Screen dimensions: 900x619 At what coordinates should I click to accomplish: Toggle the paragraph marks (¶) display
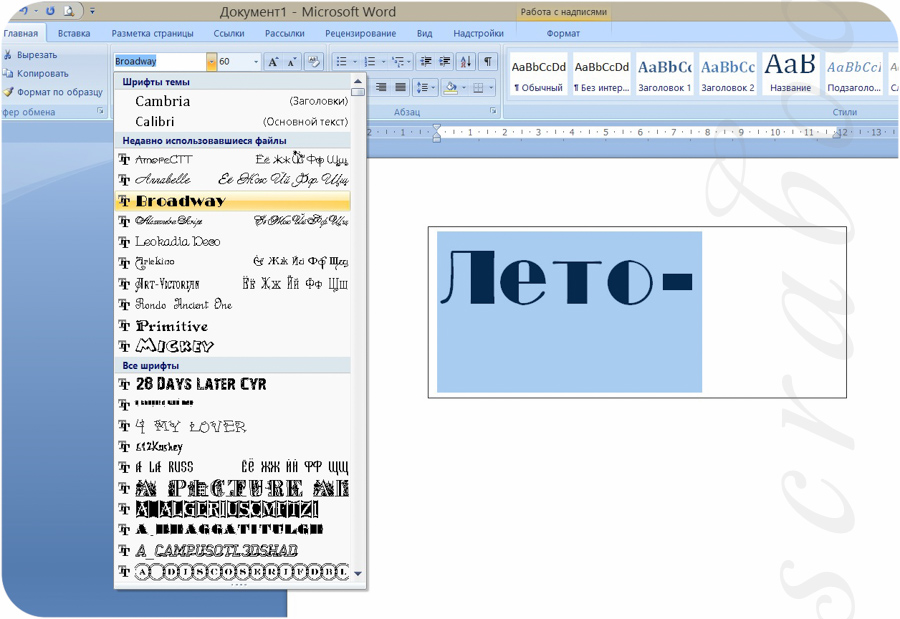pyautogui.click(x=487, y=61)
